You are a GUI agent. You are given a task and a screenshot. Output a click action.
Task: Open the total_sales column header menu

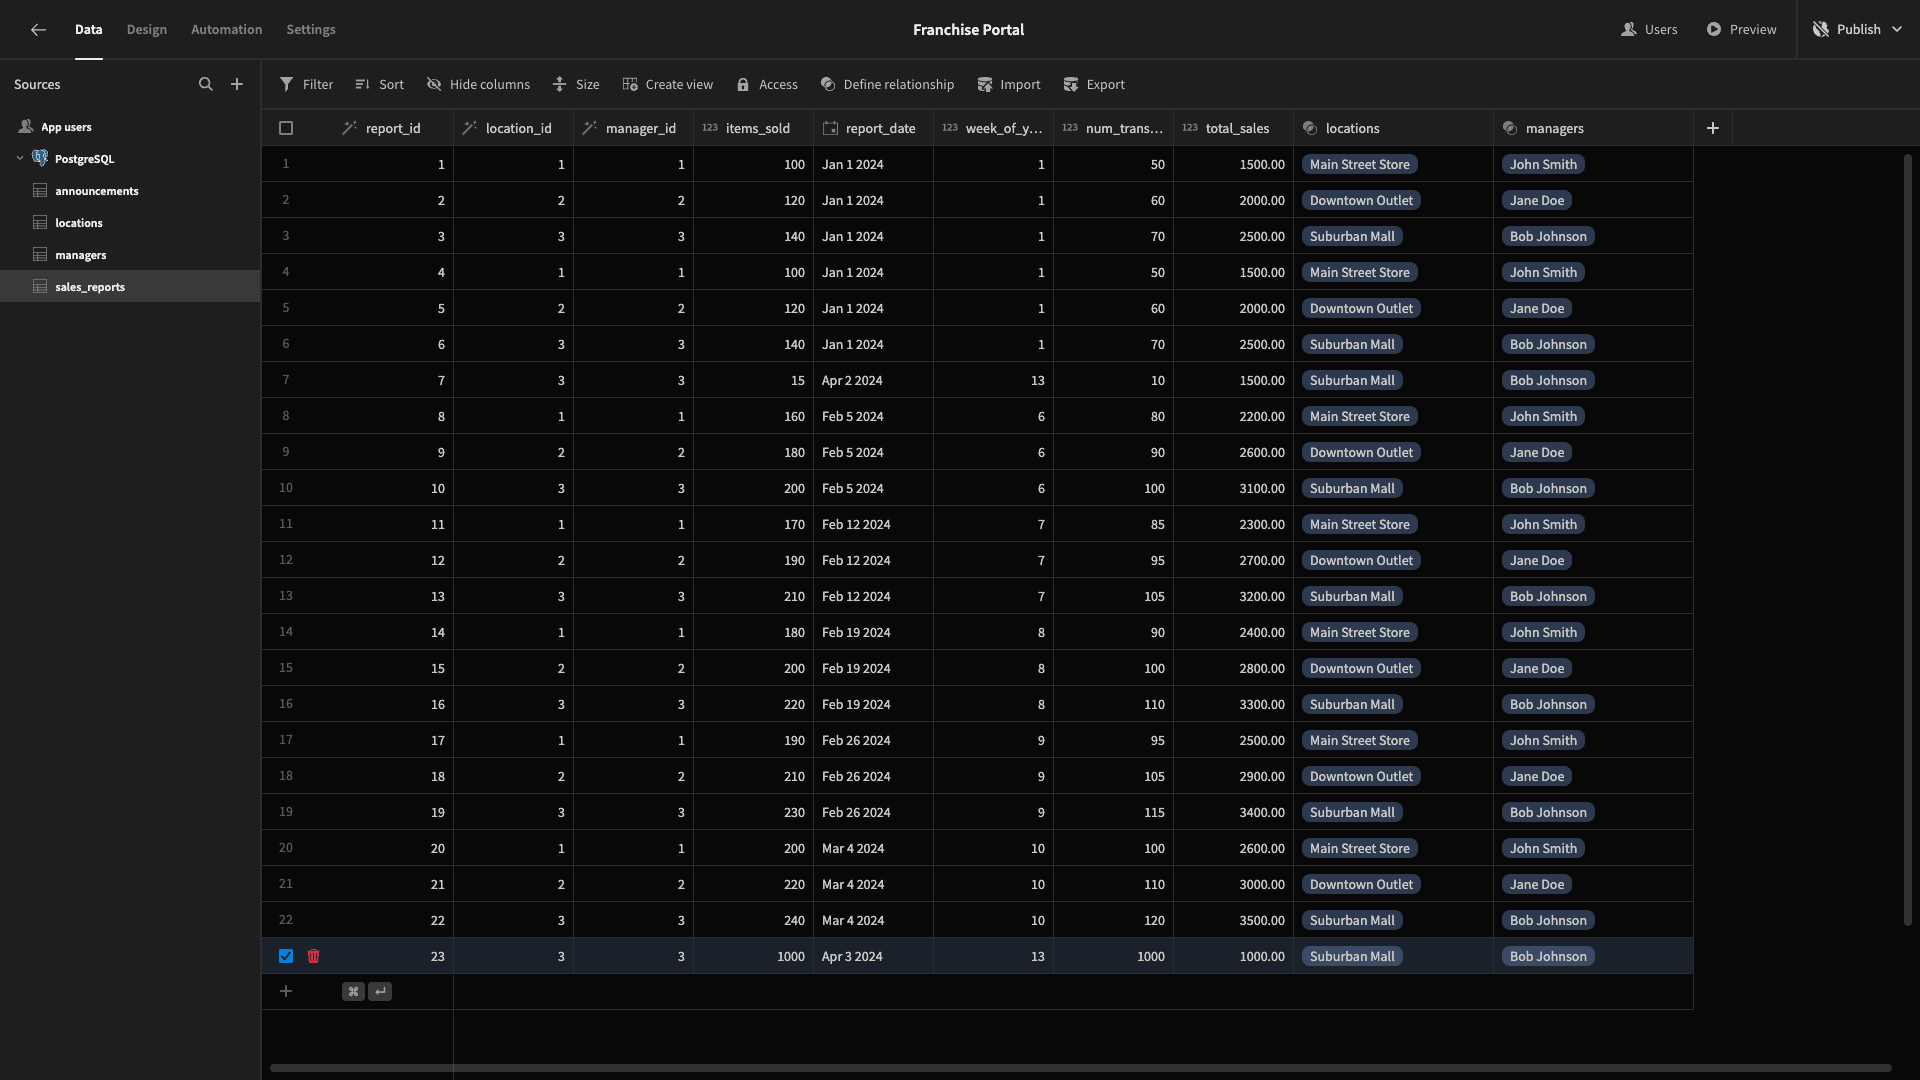(1233, 128)
